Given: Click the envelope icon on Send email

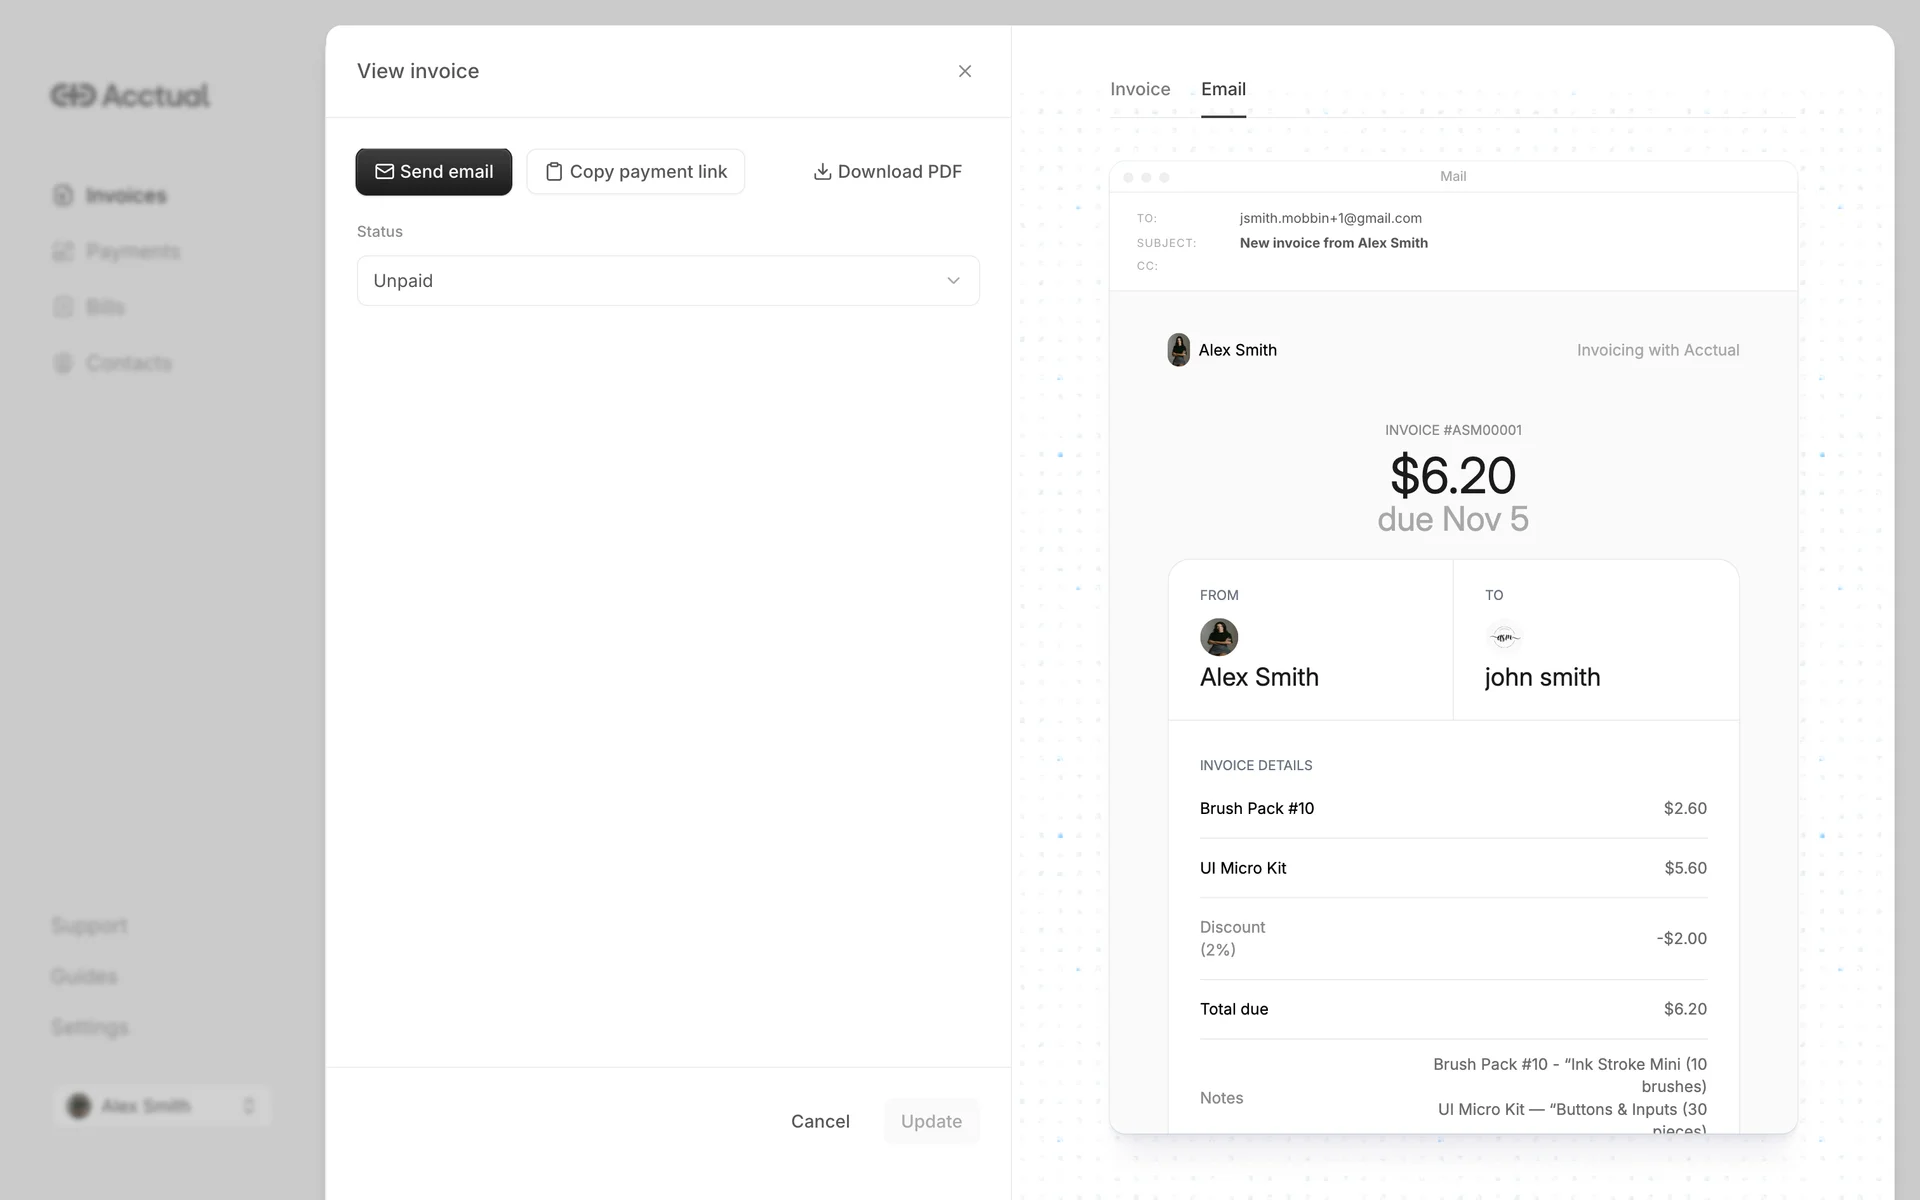Looking at the screenshot, I should [x=384, y=172].
